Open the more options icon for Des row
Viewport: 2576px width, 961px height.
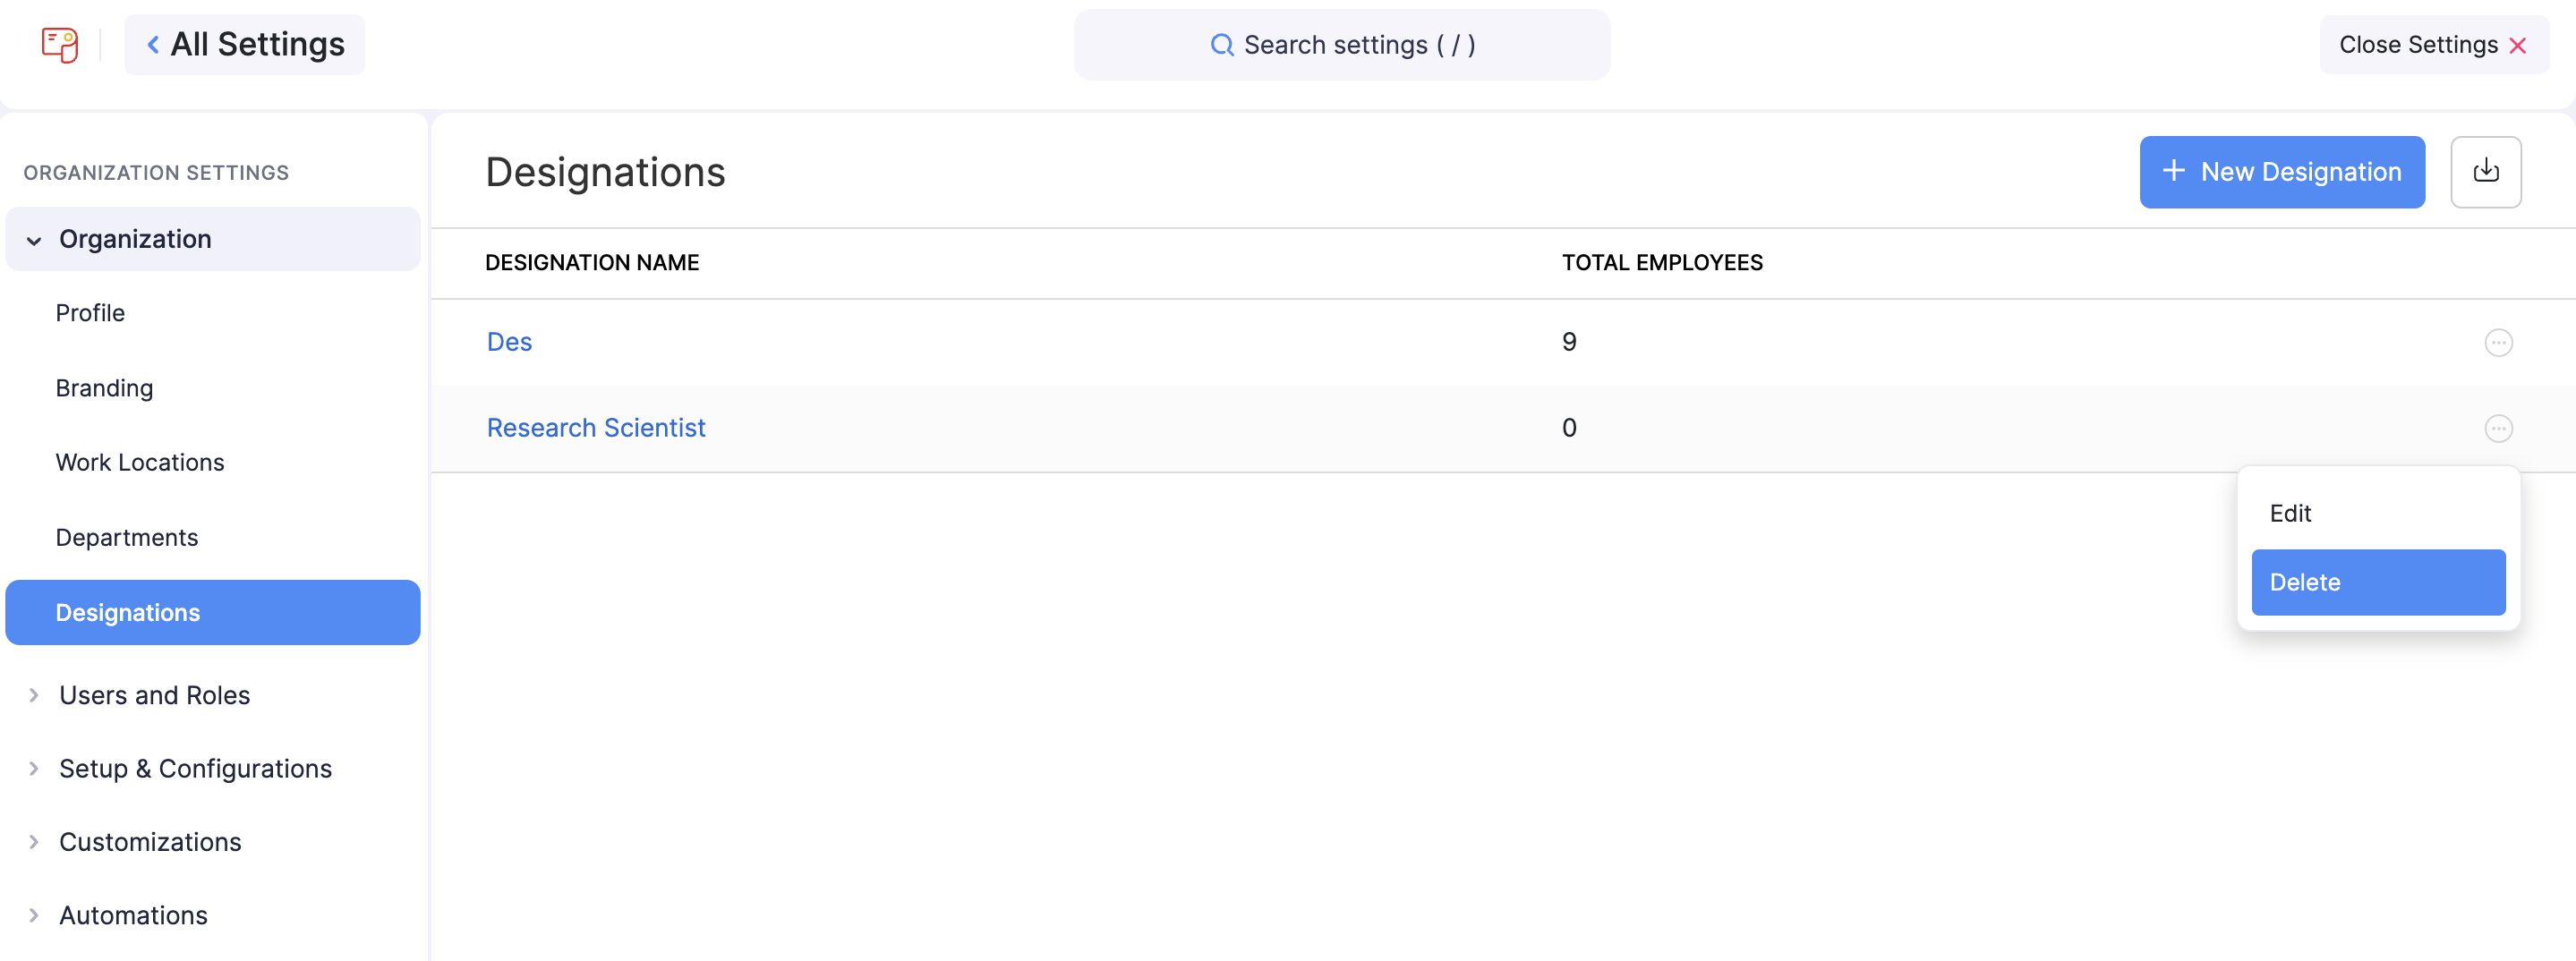pos(2497,343)
